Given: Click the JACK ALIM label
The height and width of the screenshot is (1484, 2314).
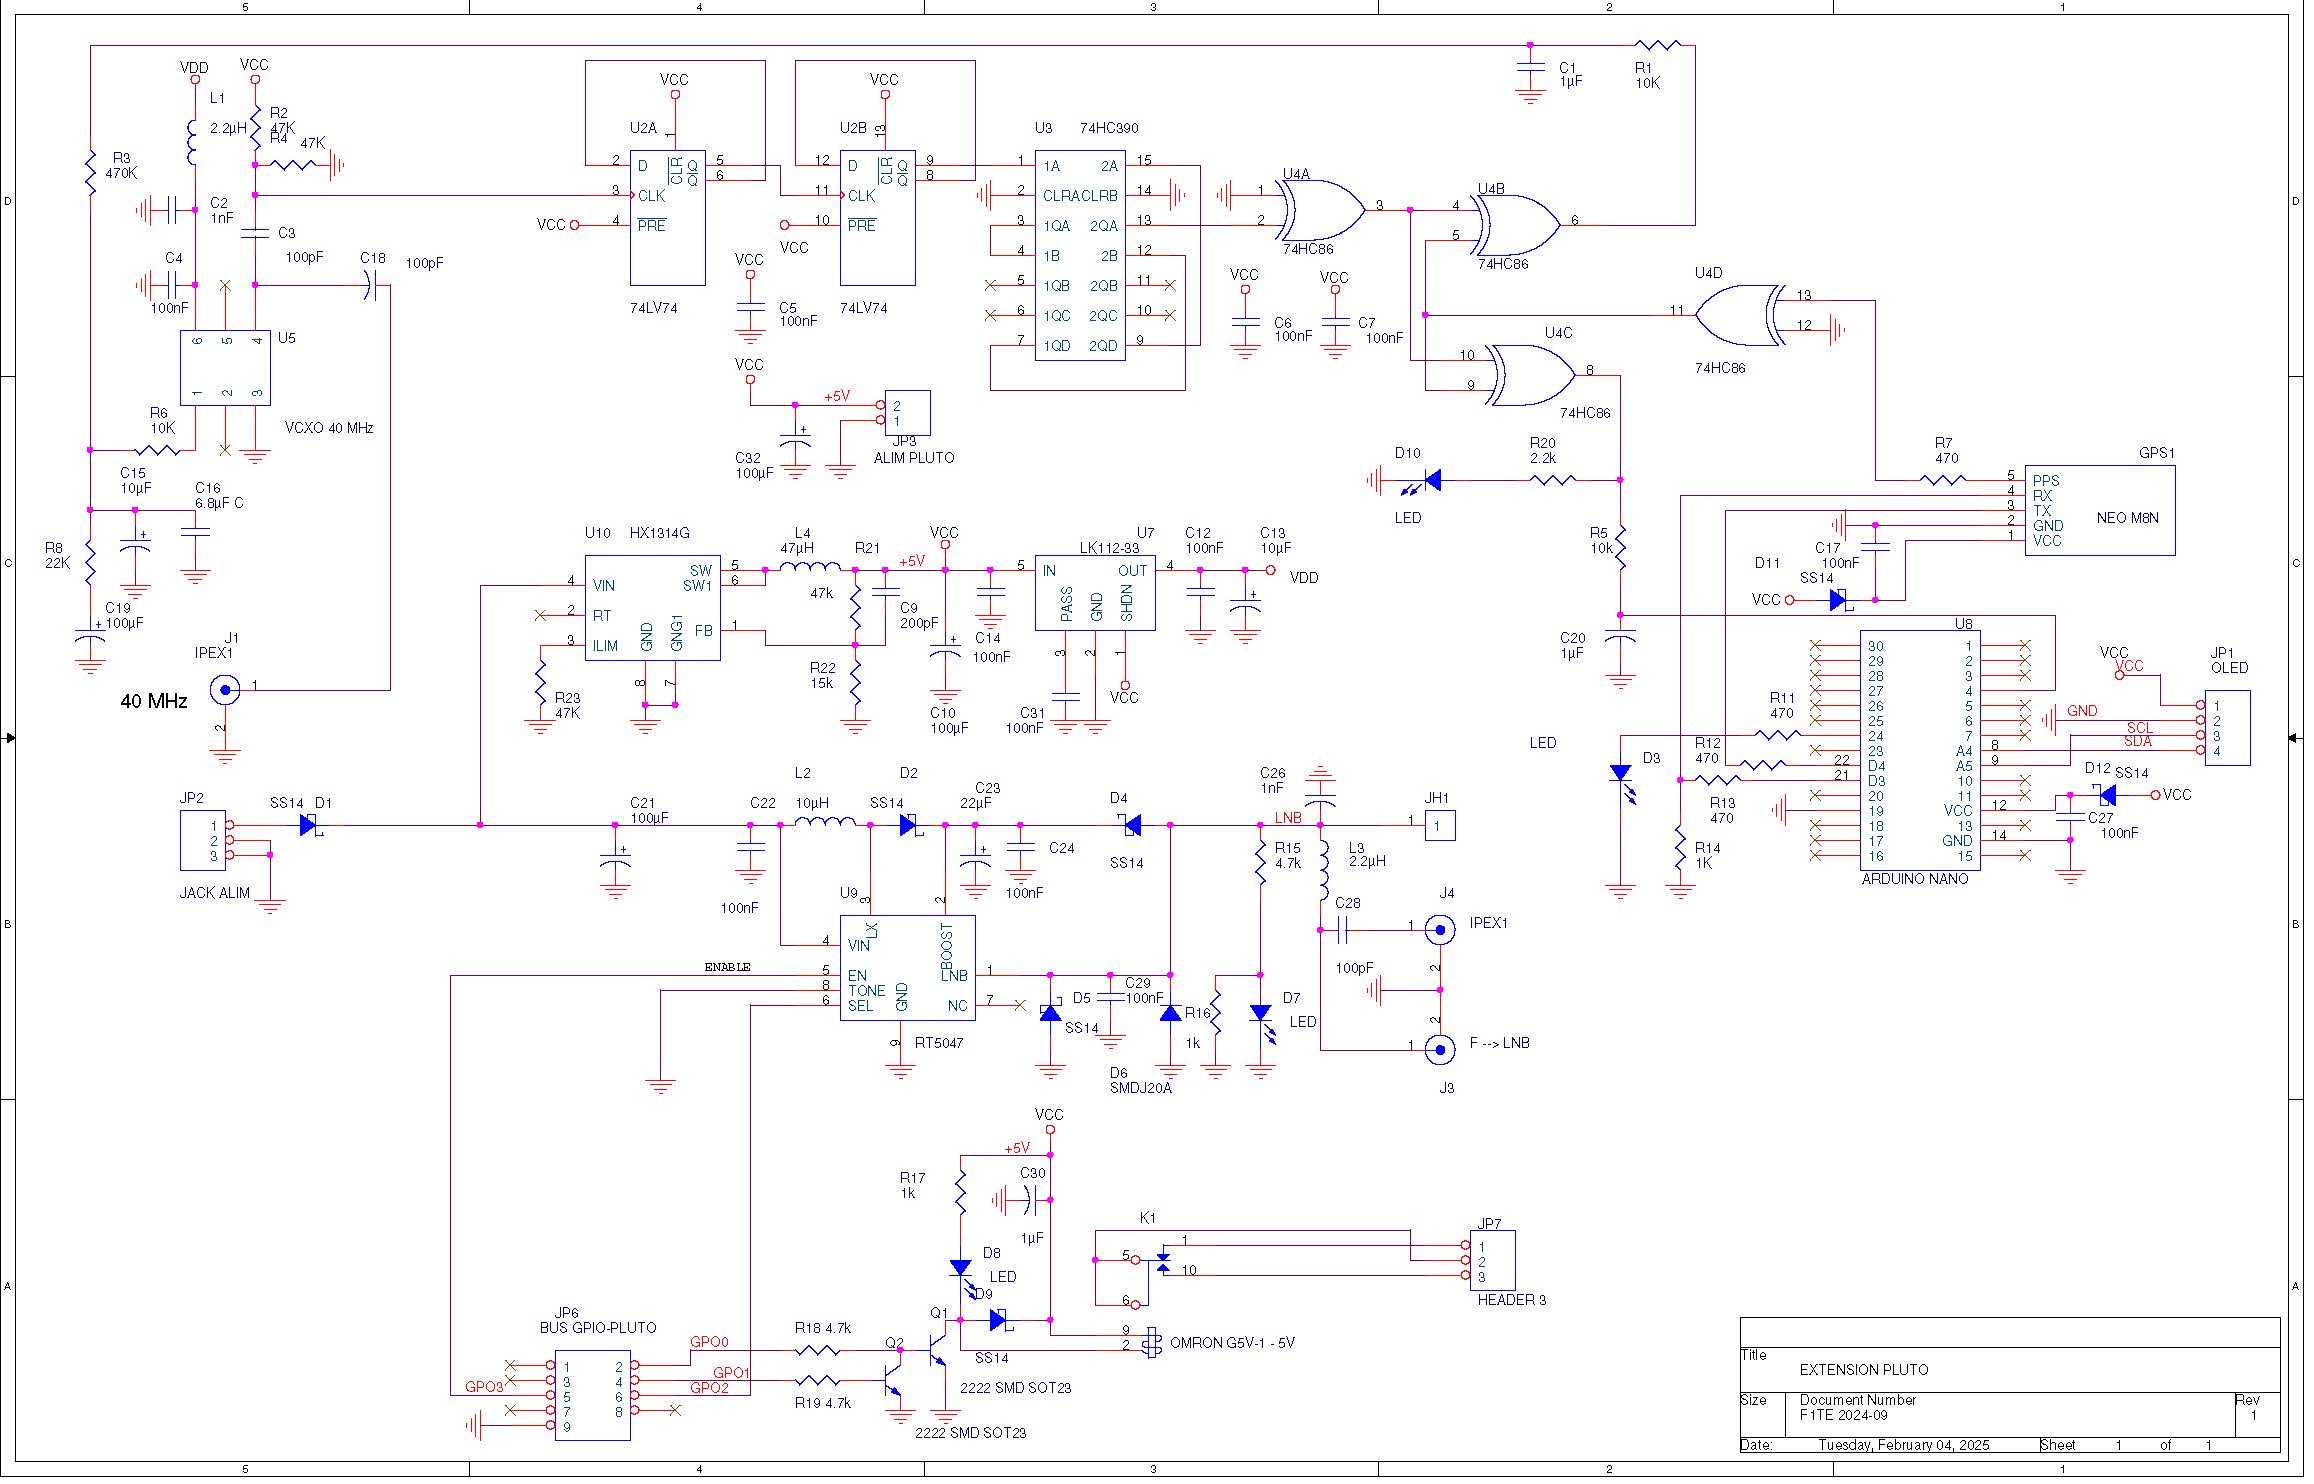Looking at the screenshot, I should click(215, 893).
